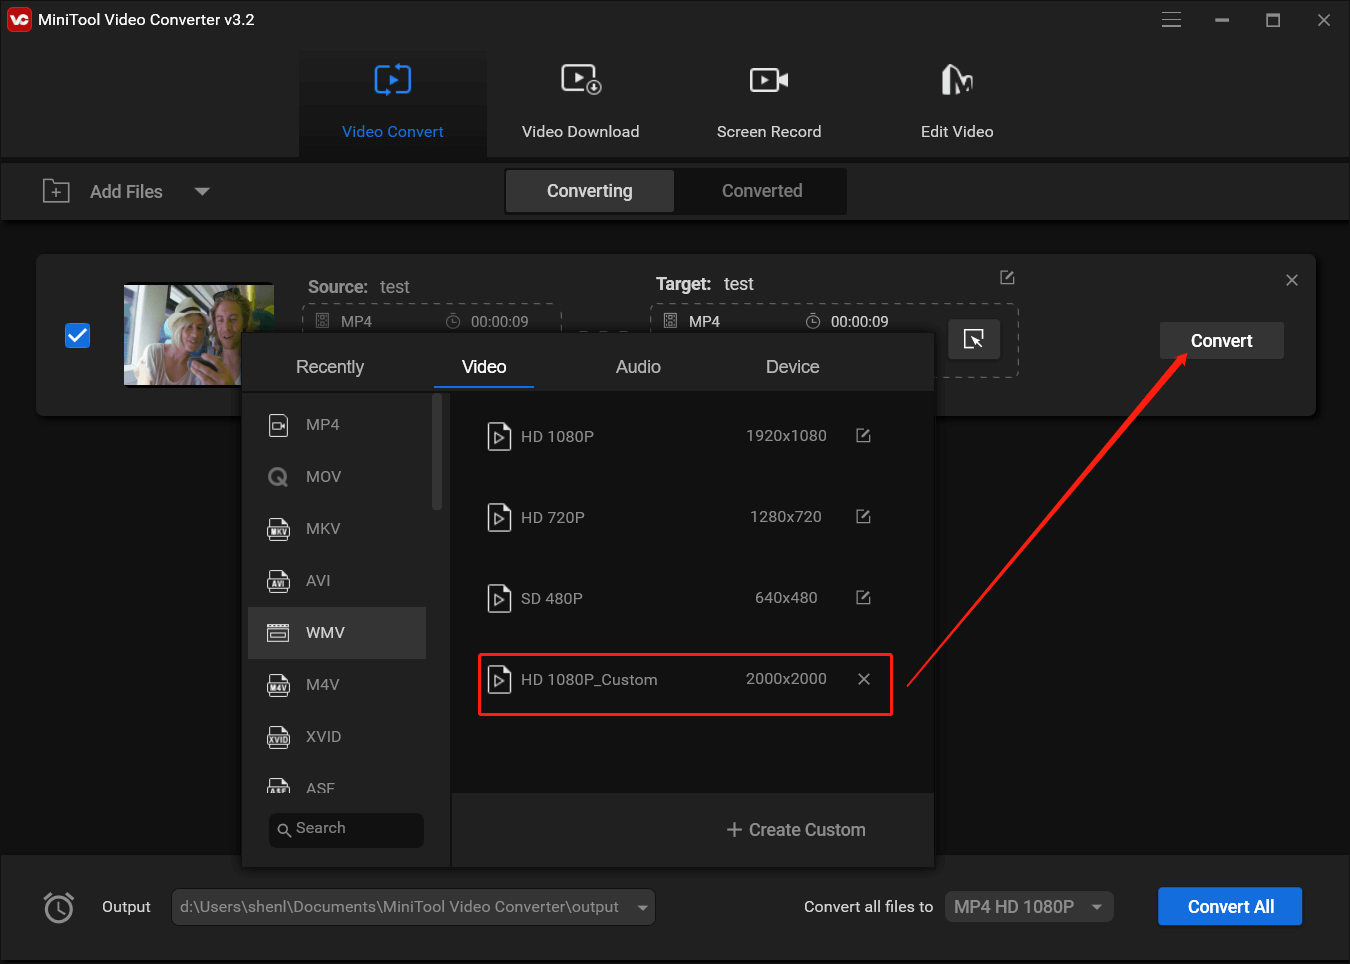This screenshot has height=964, width=1350.
Task: Edit the HD 1080P preset settings
Action: tap(862, 435)
